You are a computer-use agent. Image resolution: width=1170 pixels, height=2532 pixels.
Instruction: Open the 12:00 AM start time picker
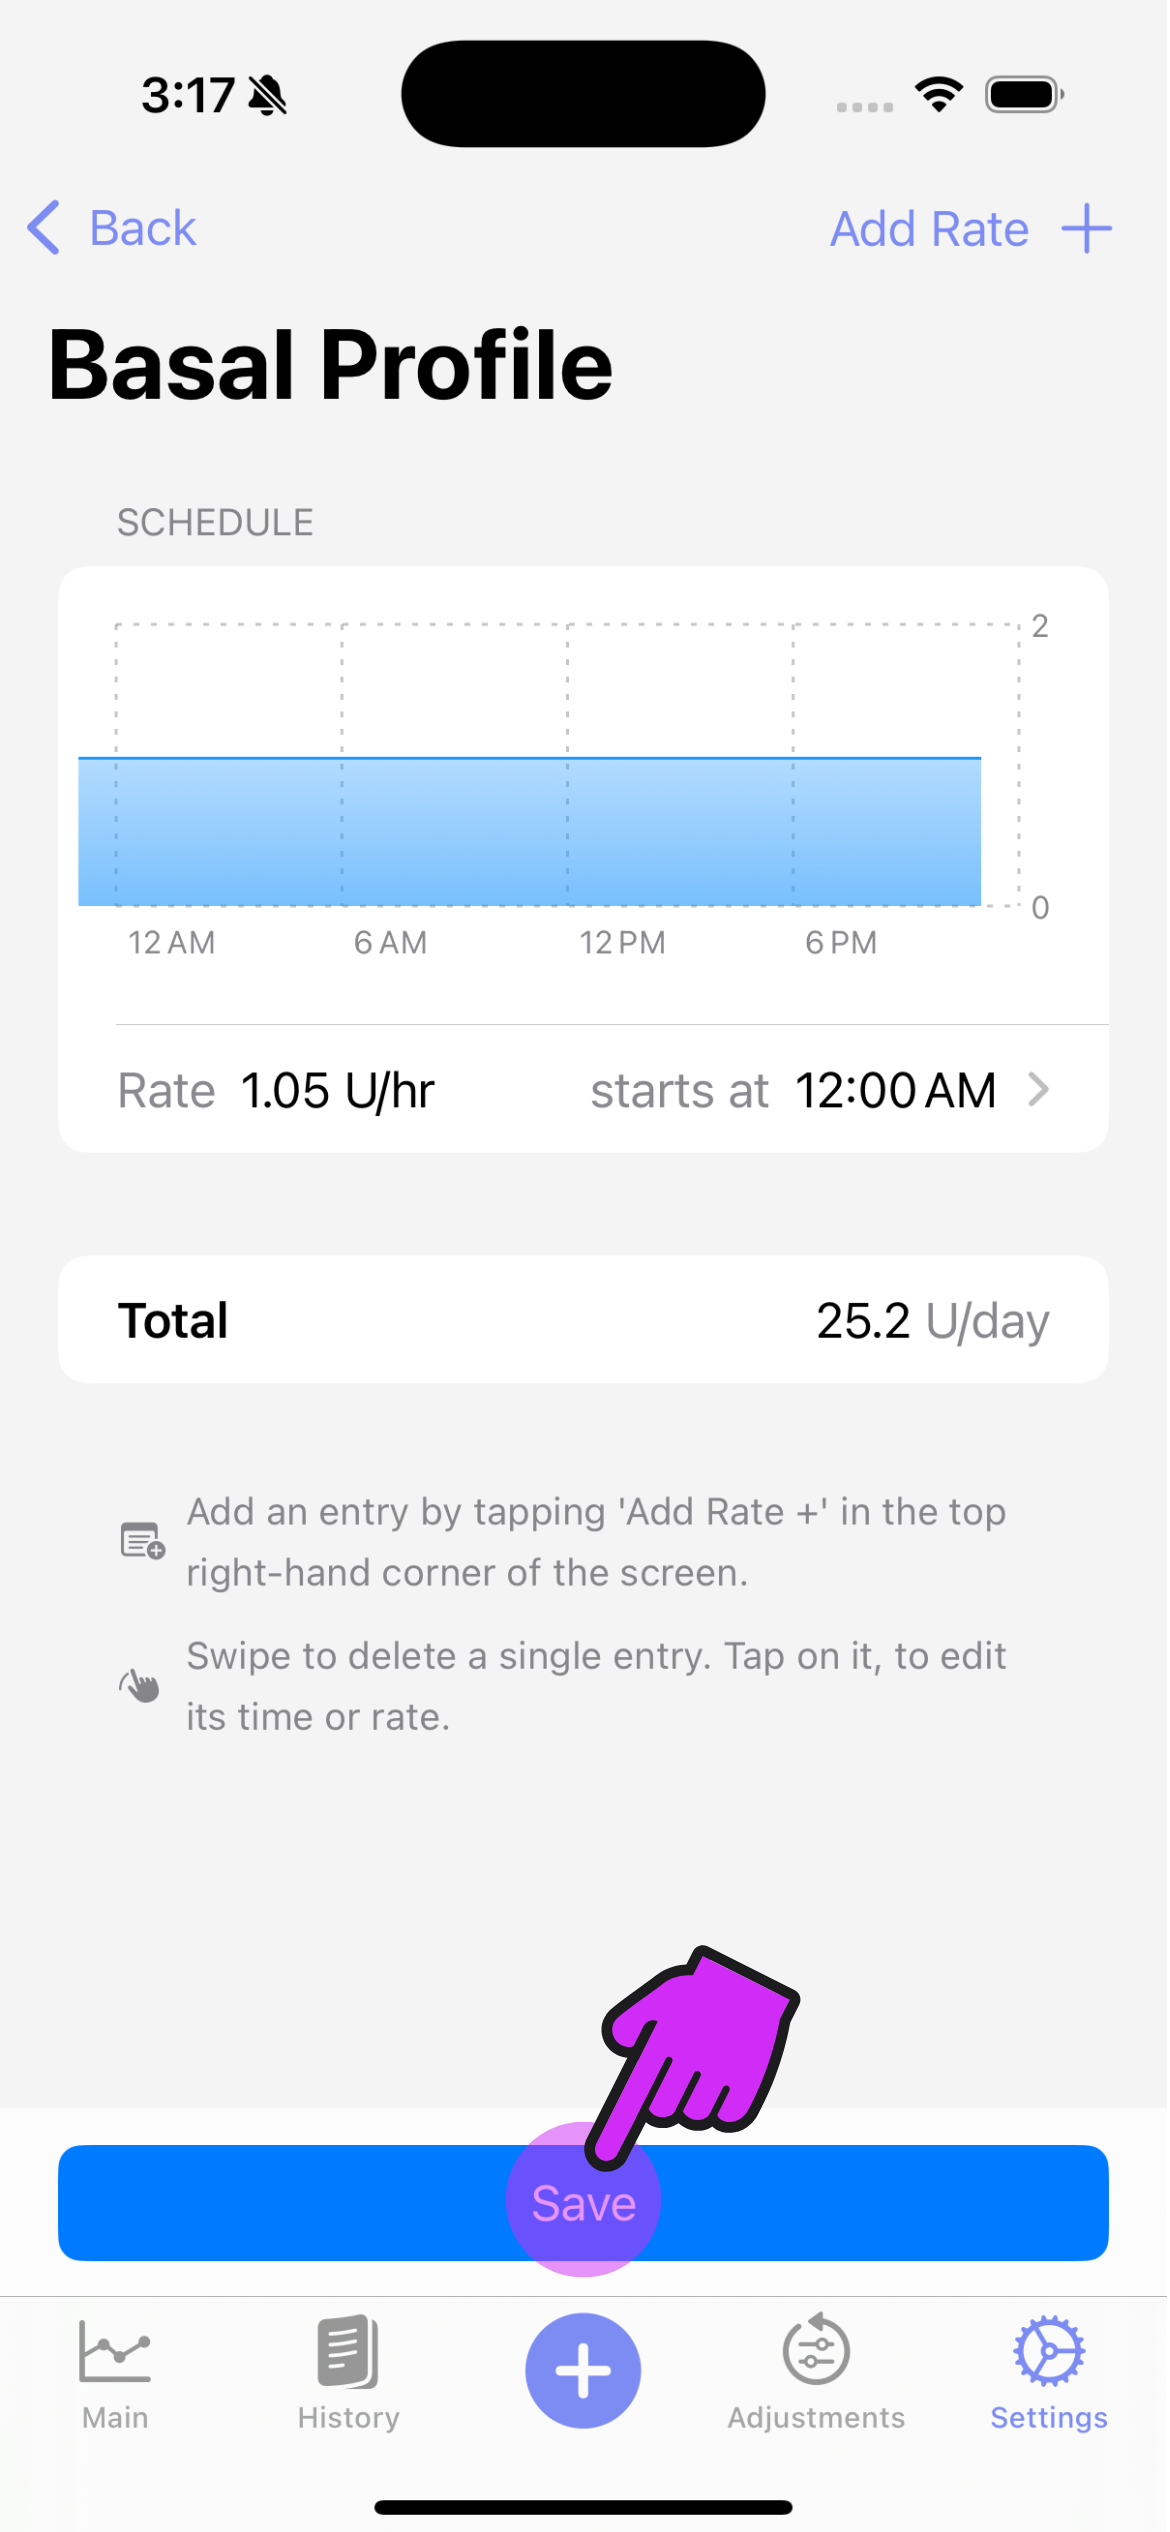tap(894, 1090)
